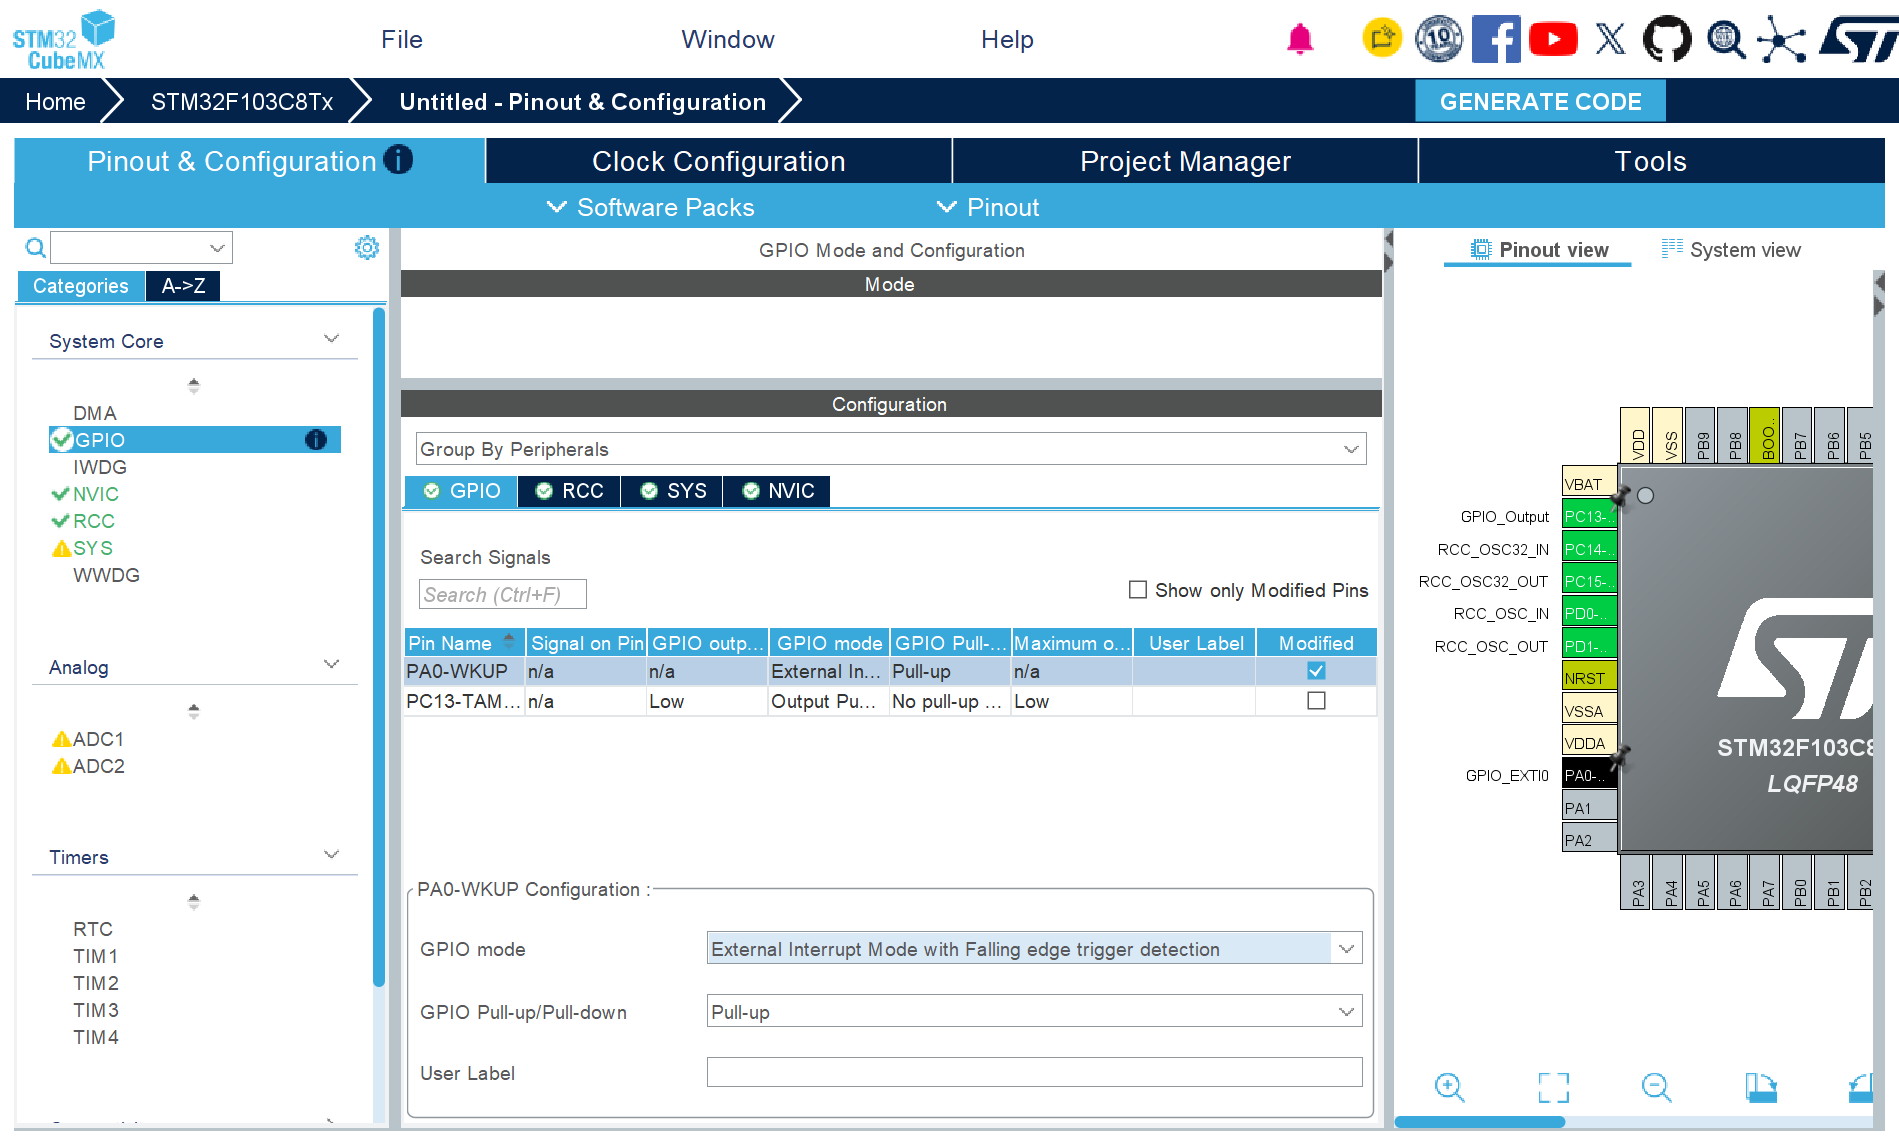Open the X (Twitter) icon link

1610,39
